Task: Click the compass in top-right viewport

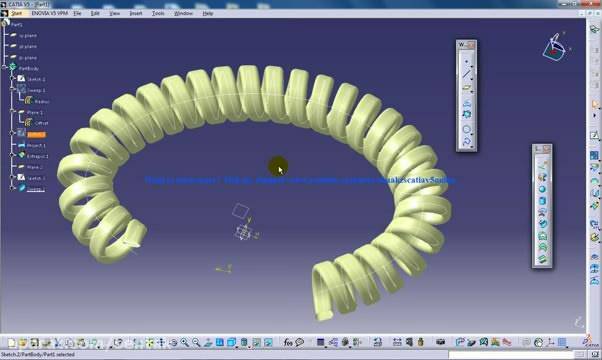Action: point(556,47)
